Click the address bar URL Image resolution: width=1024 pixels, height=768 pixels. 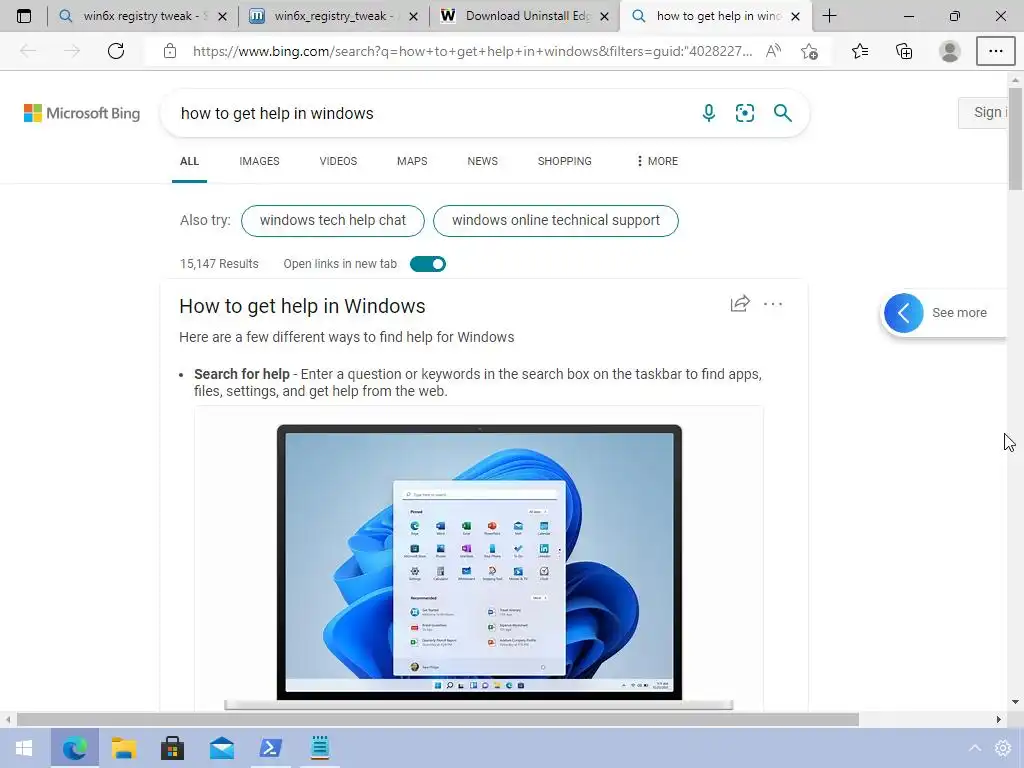pos(472,51)
